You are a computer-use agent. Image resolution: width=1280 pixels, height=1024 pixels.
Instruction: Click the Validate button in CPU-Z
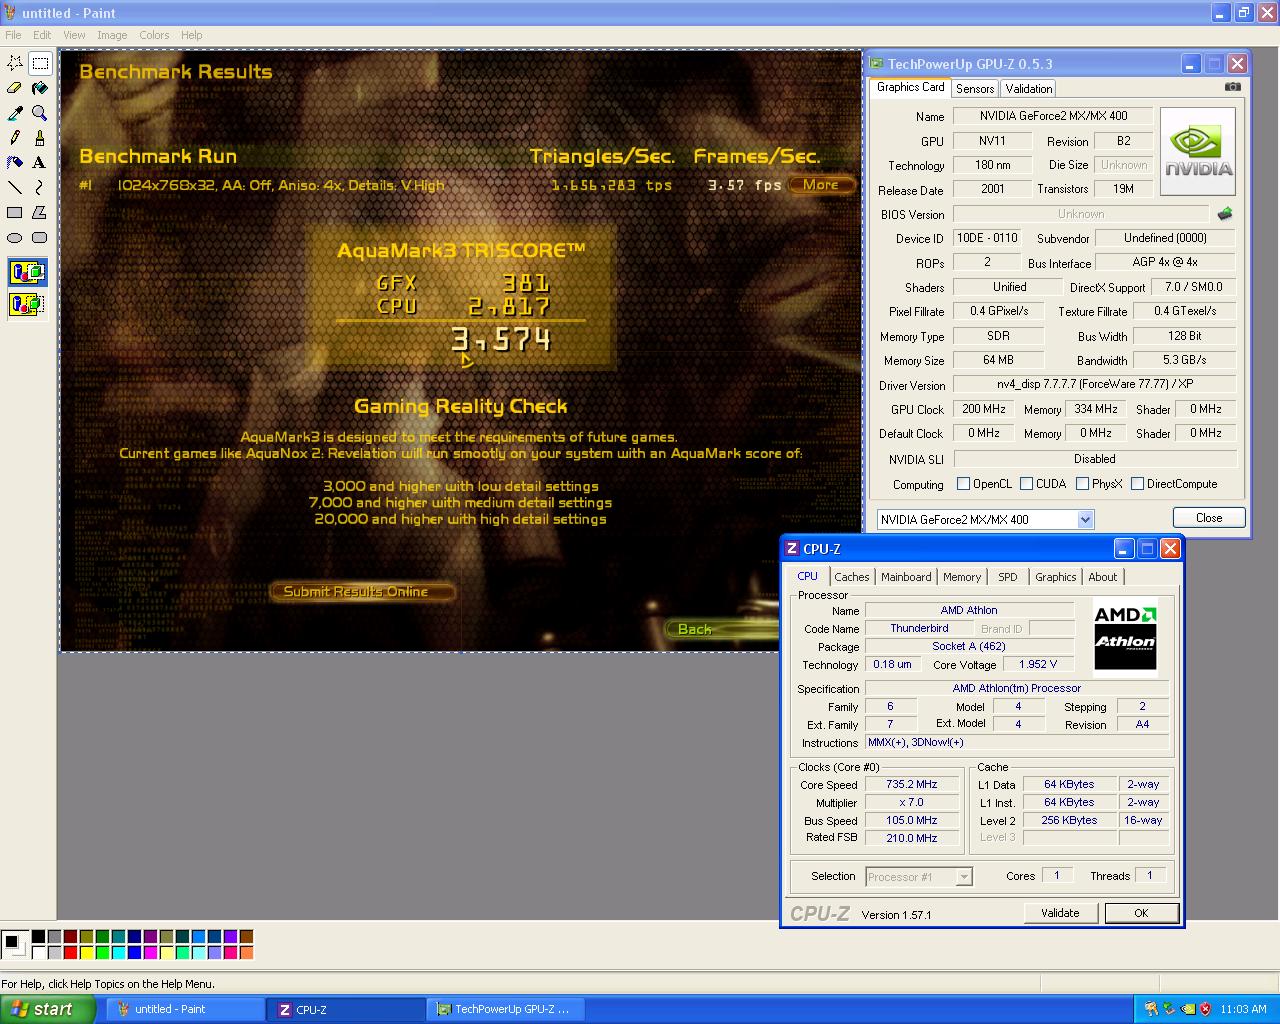coord(1060,913)
